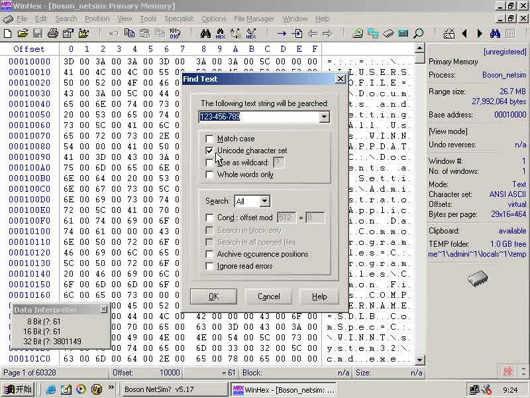Enable the Use as wildcard checkbox
The height and width of the screenshot is (398, 530).
(209, 163)
